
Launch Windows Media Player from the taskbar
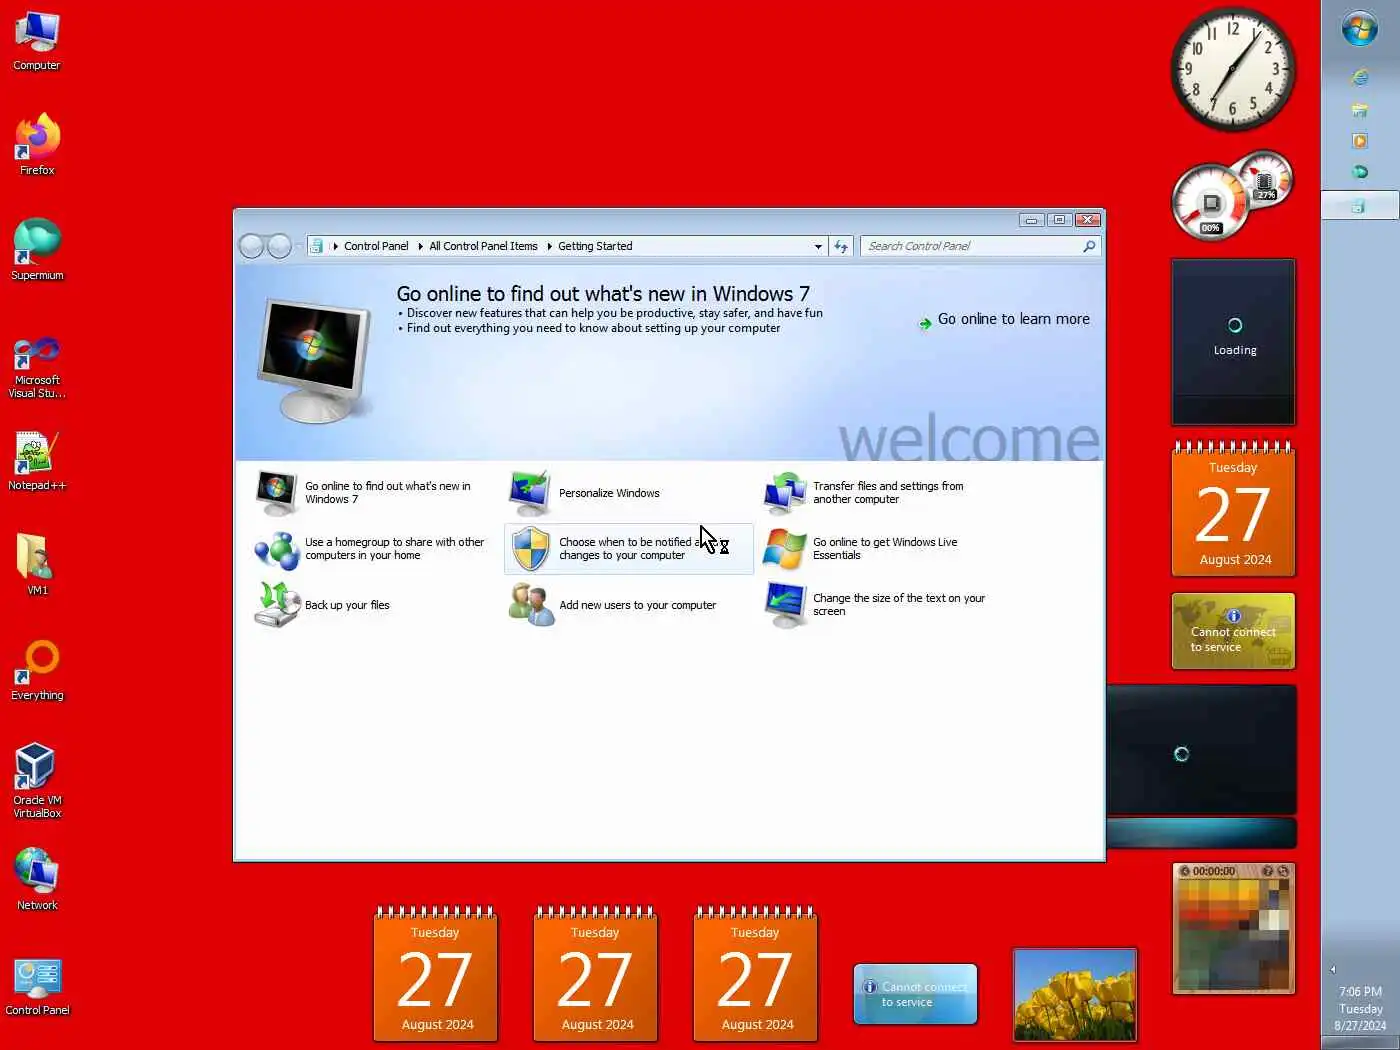(x=1360, y=141)
